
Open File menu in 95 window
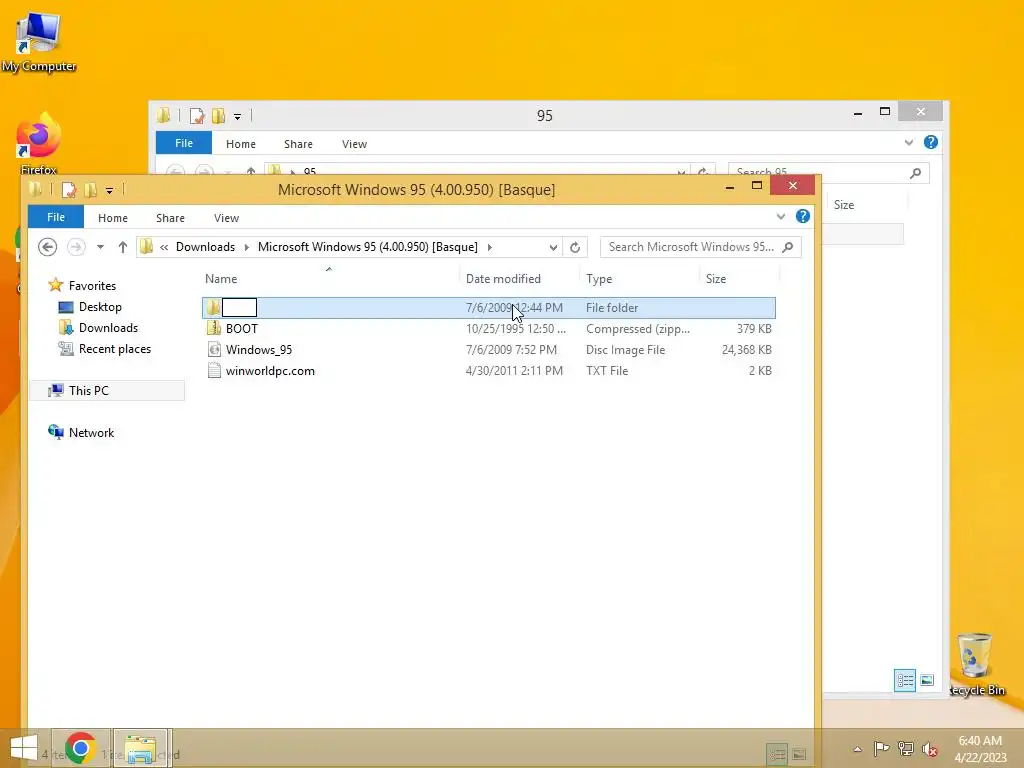coord(184,143)
